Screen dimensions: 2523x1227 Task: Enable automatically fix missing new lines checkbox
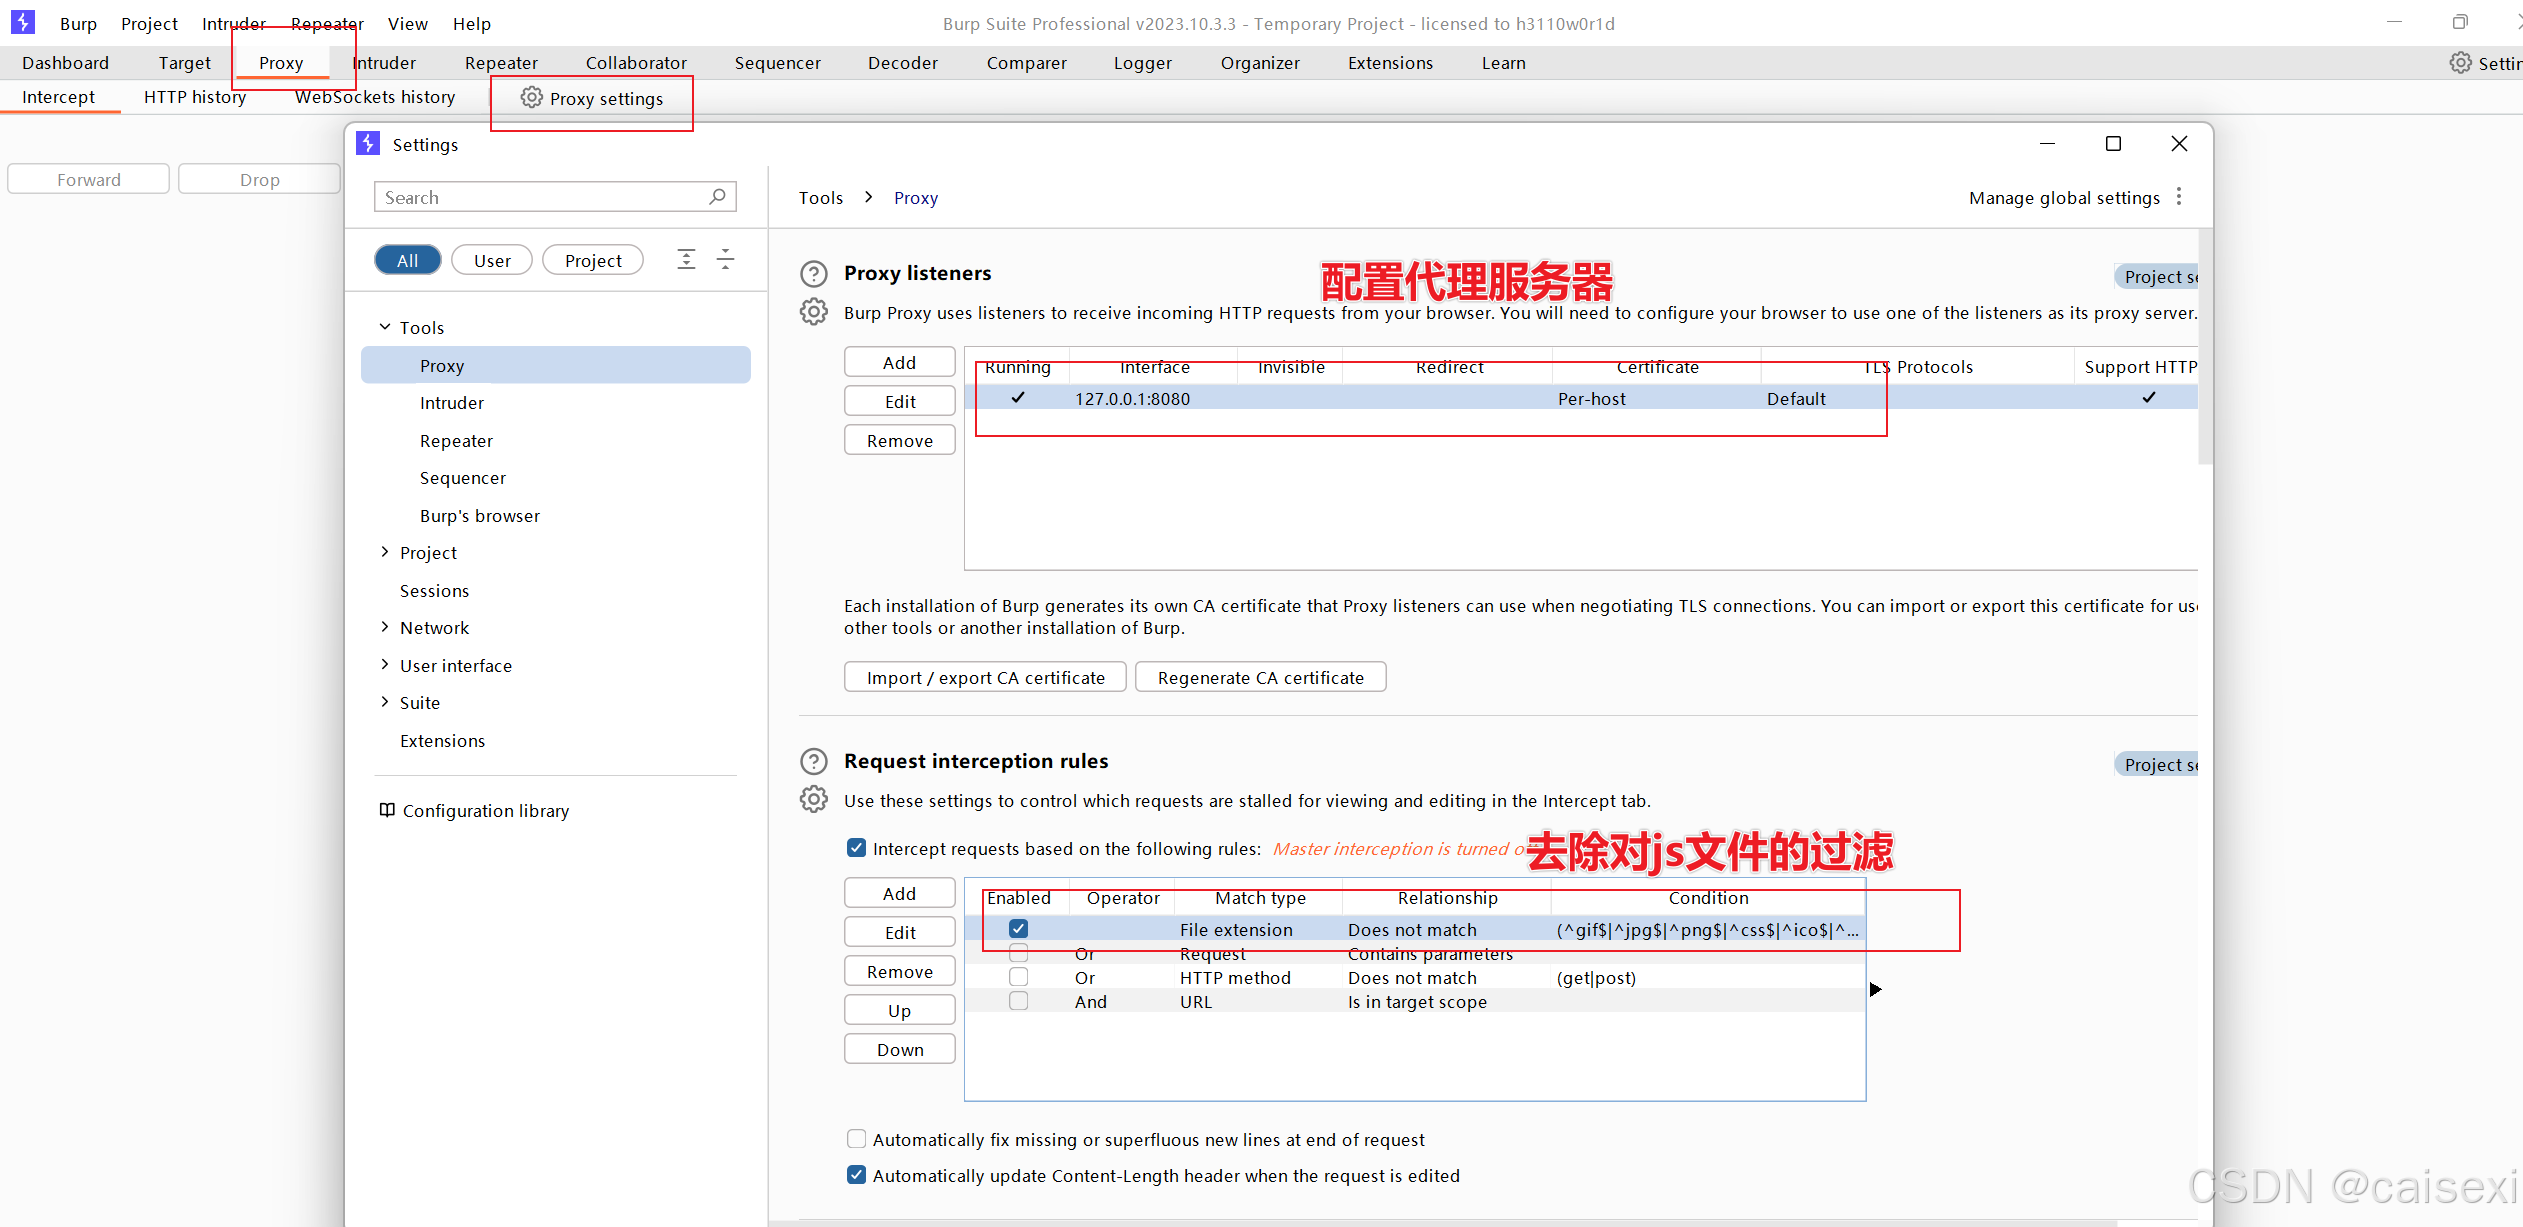(856, 1139)
